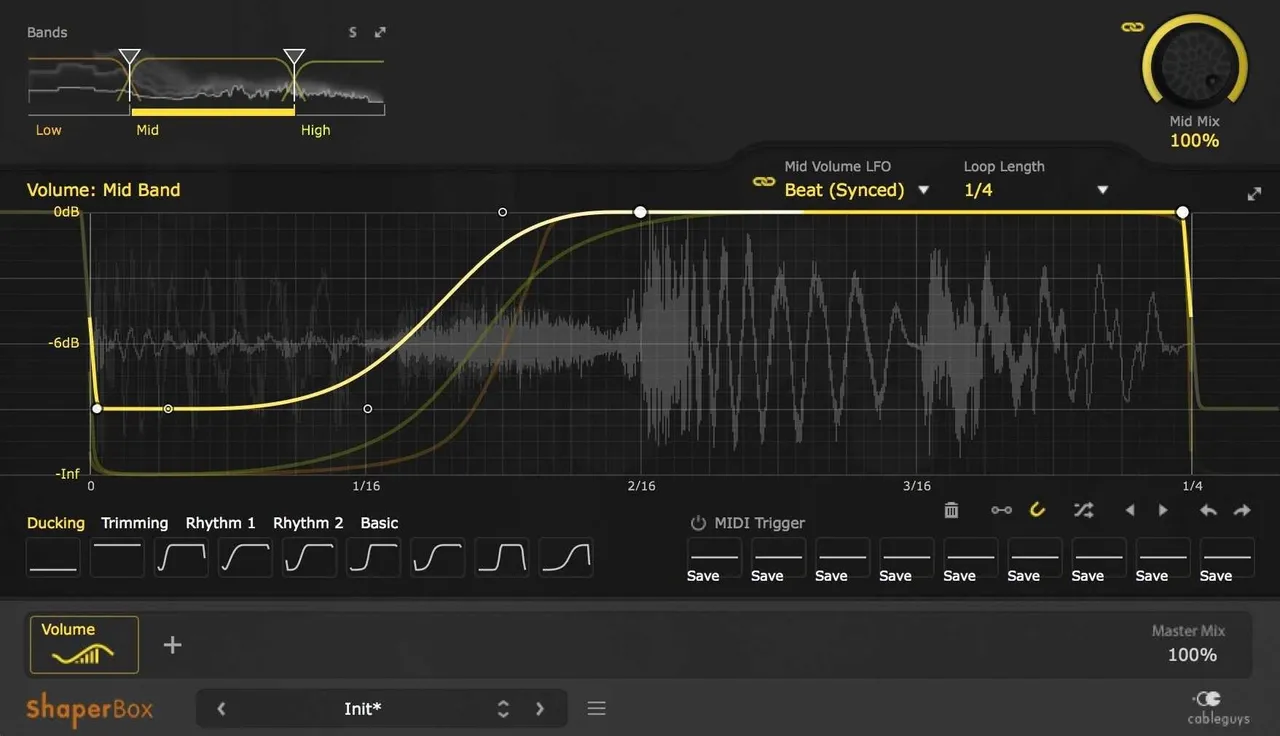Click the Mid Mix knob
Viewport: 1280px width, 736px height.
[1195, 63]
